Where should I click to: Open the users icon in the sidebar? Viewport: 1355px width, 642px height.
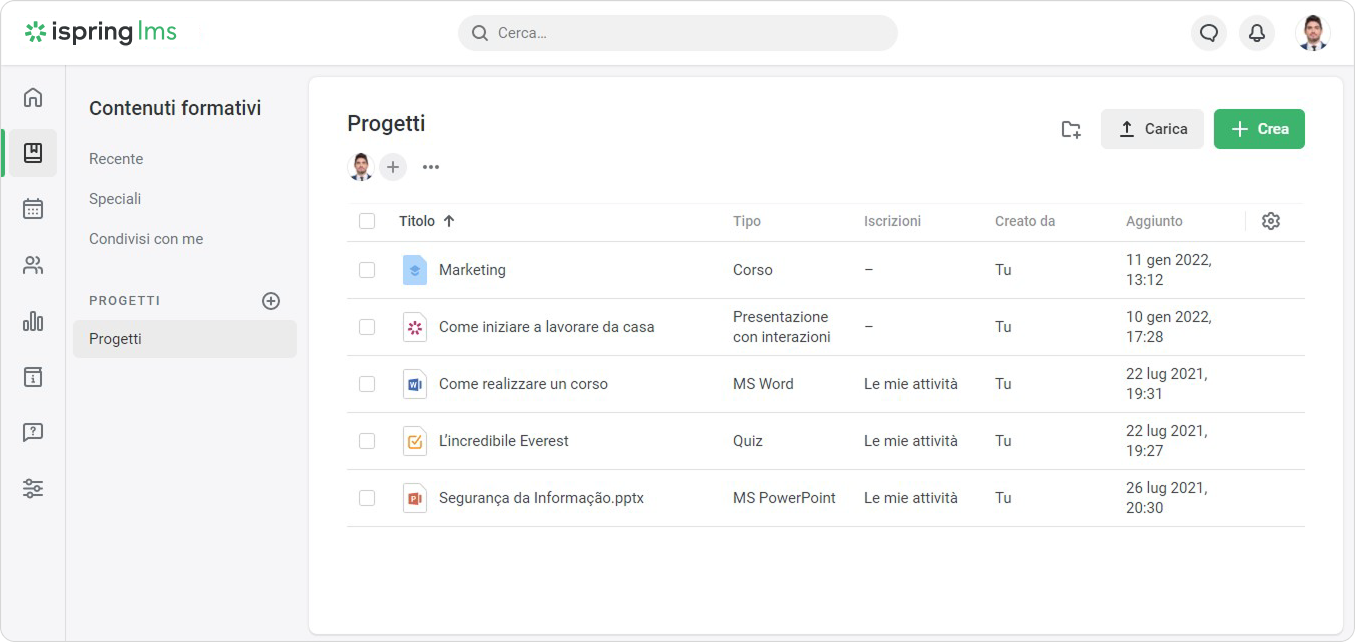coord(33,265)
